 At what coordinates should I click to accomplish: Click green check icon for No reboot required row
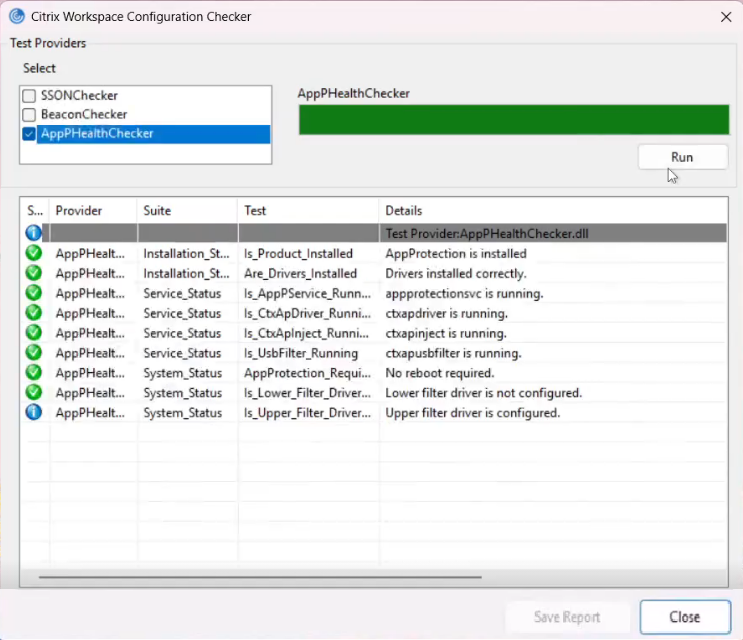point(34,373)
